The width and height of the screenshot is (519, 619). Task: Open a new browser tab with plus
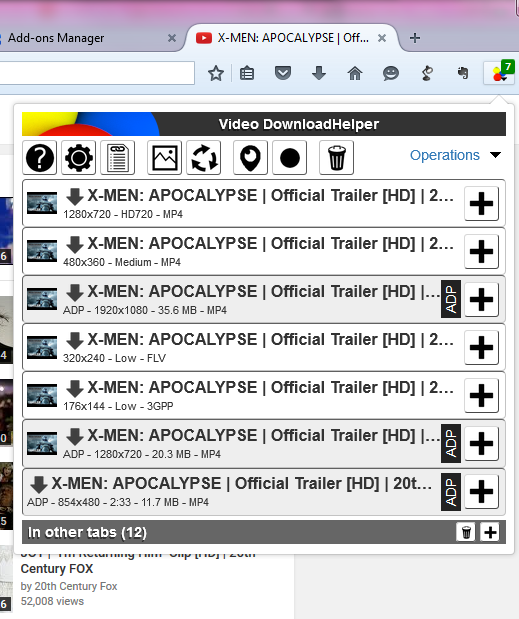(415, 38)
